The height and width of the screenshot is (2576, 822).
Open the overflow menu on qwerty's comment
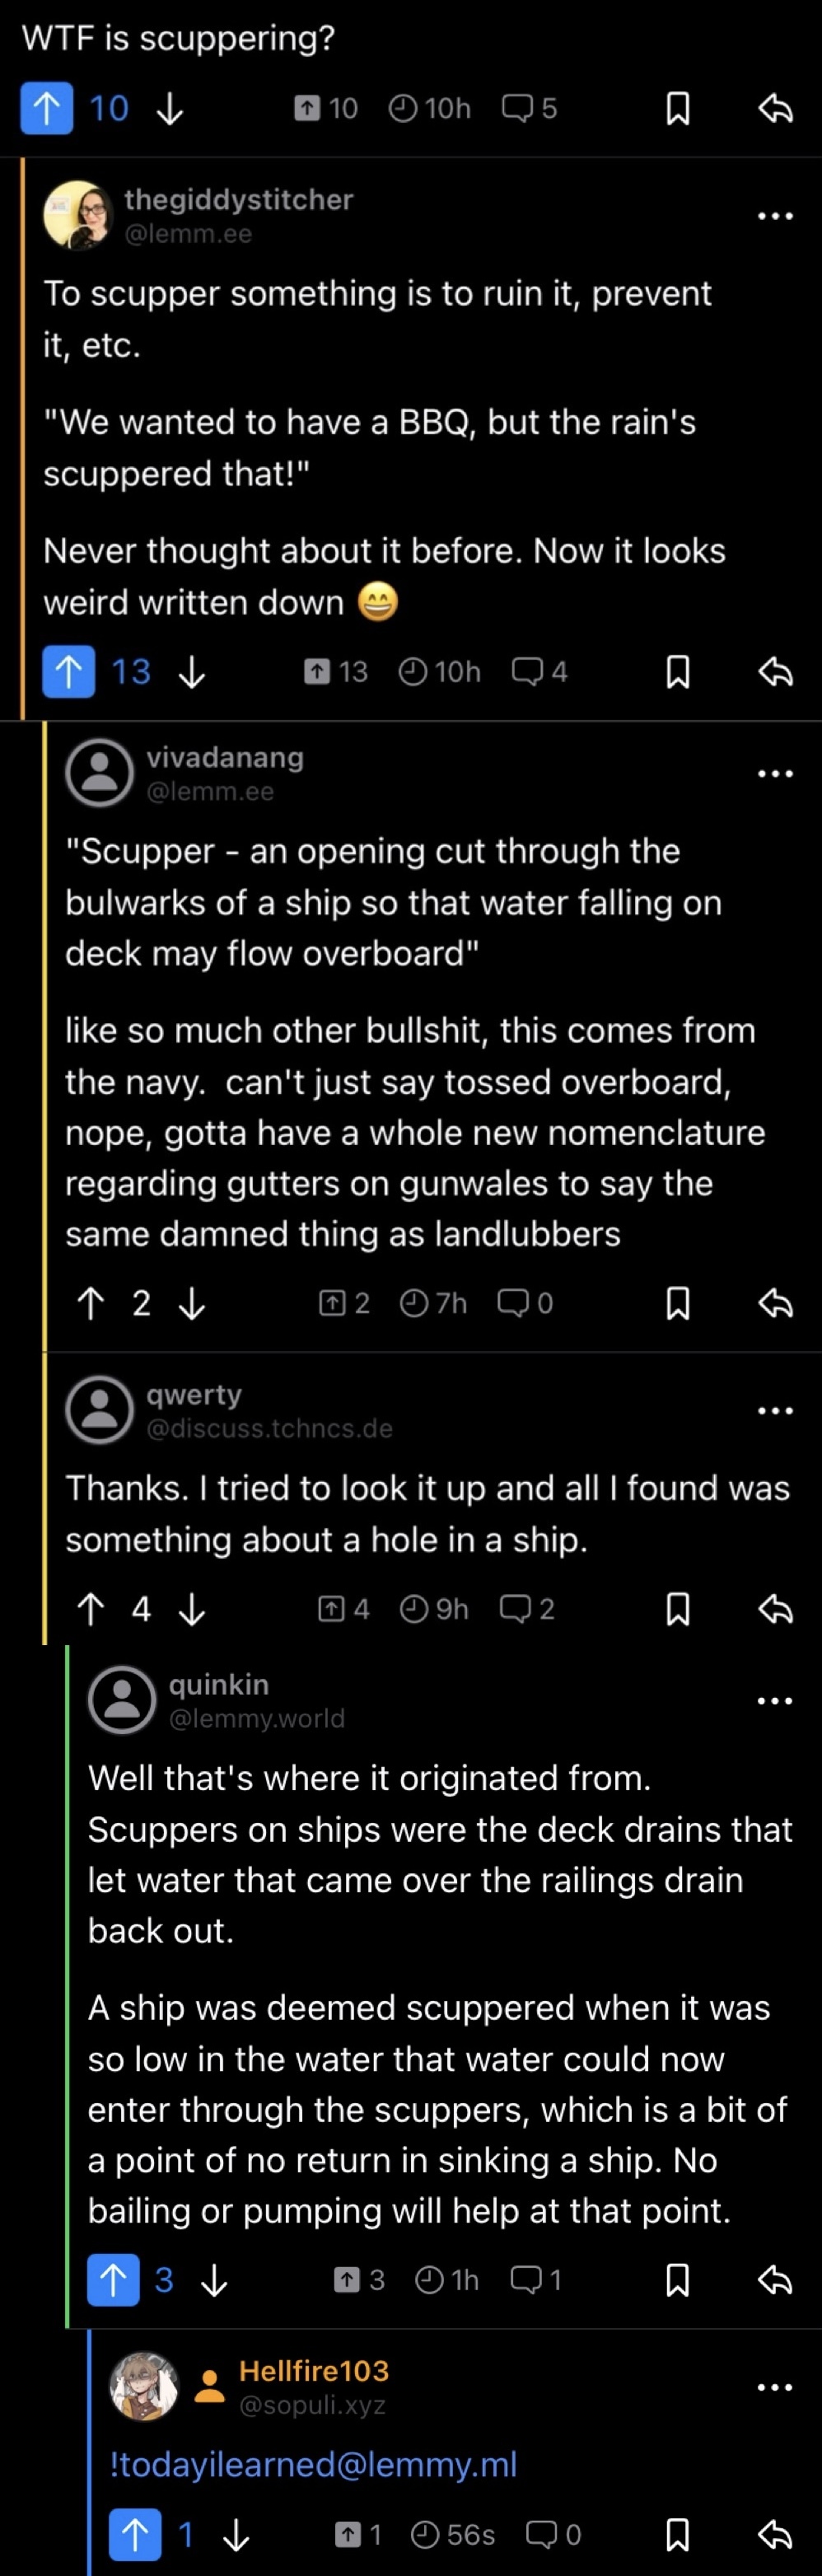(775, 1411)
